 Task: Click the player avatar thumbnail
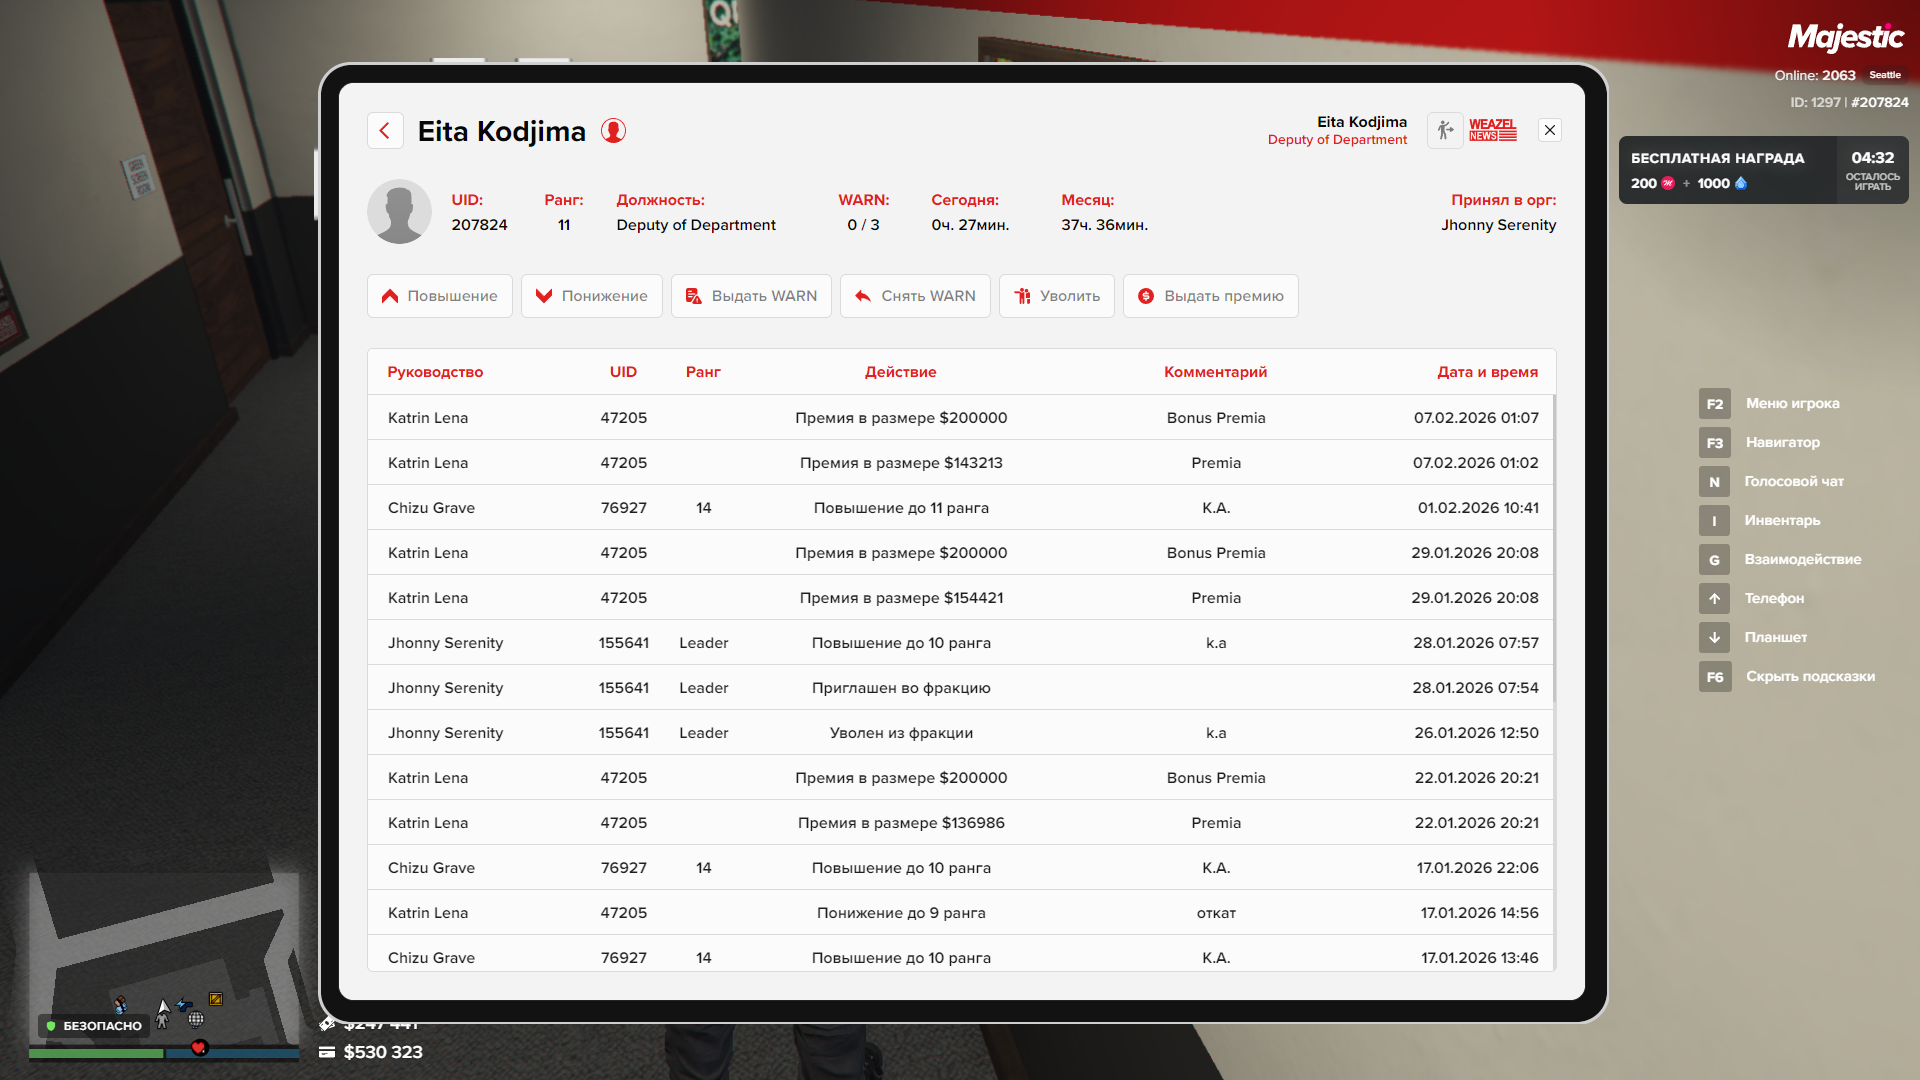click(399, 212)
